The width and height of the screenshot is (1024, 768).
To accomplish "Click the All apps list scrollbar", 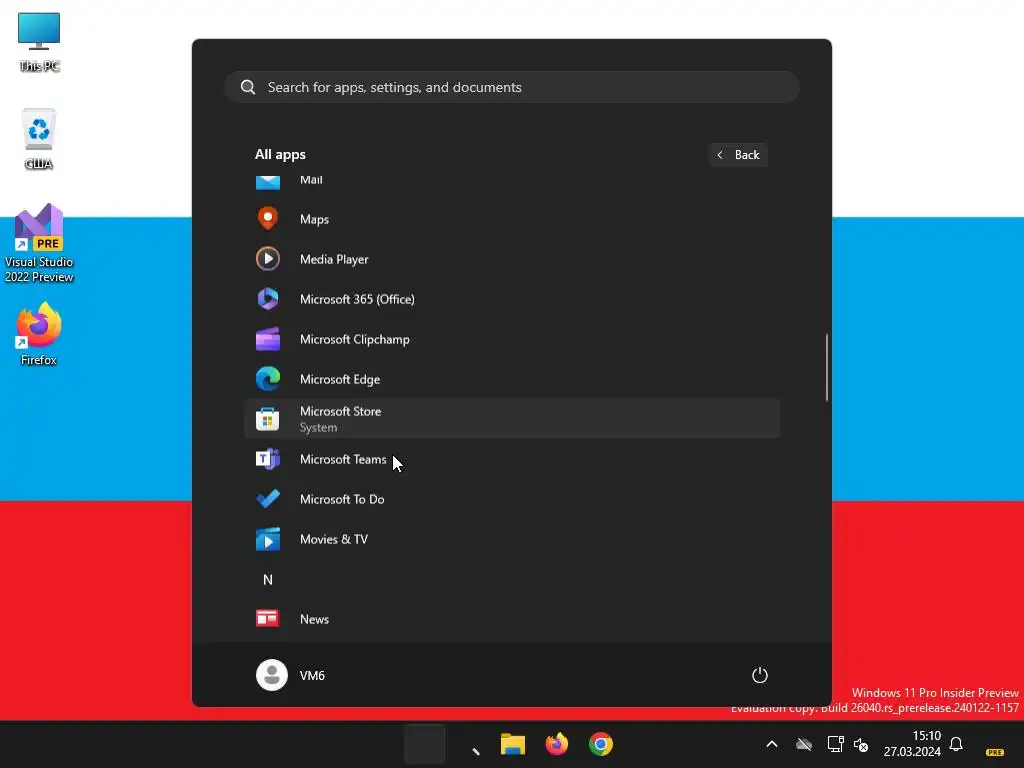I will click(827, 367).
